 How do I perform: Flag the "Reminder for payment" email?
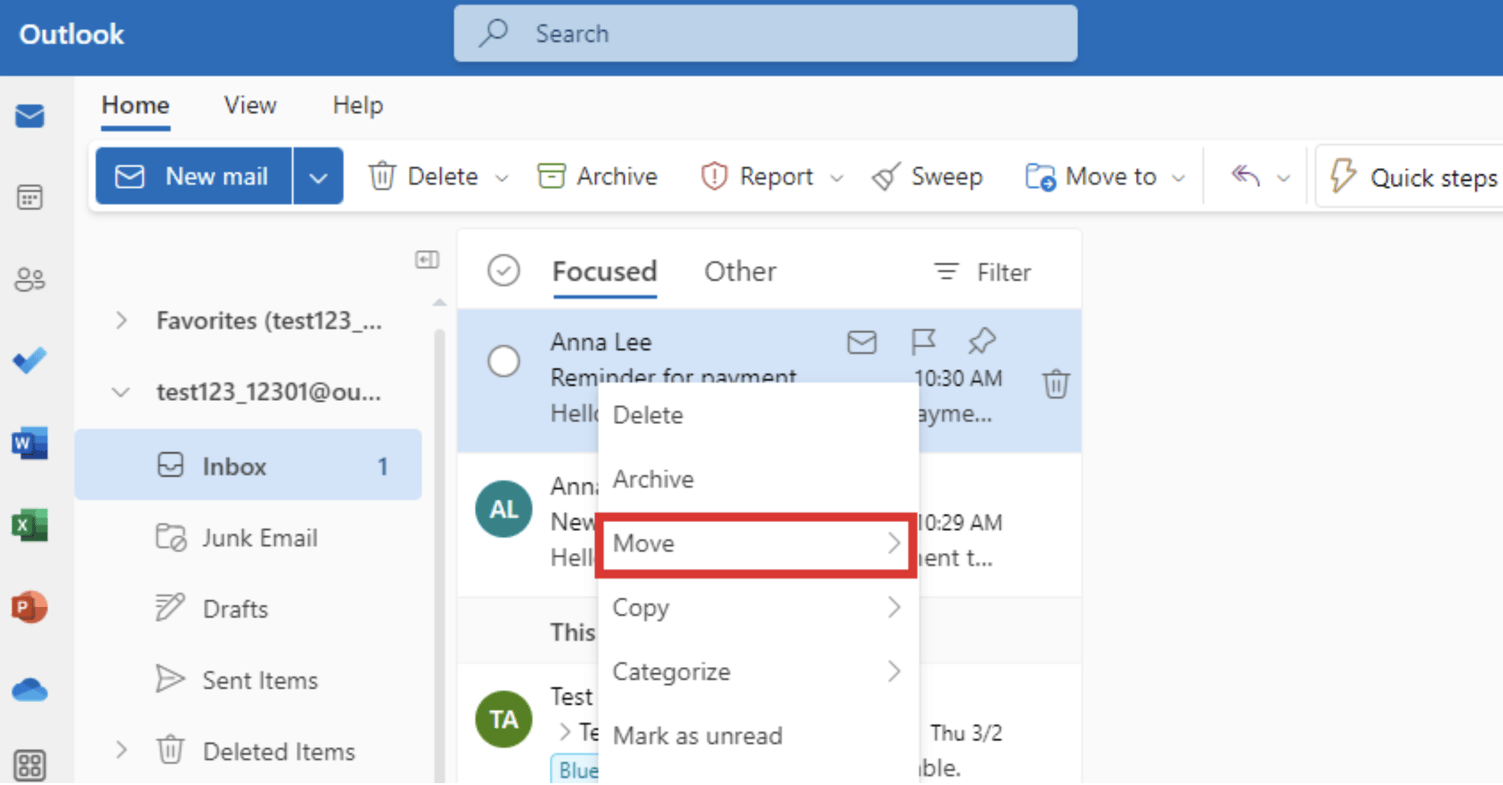[923, 341]
